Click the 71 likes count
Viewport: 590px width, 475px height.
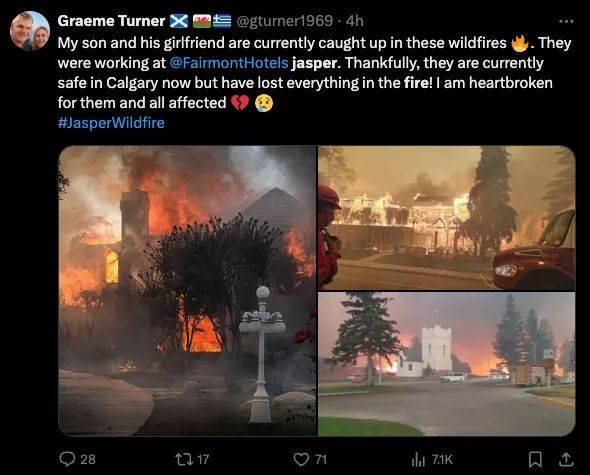[321, 459]
